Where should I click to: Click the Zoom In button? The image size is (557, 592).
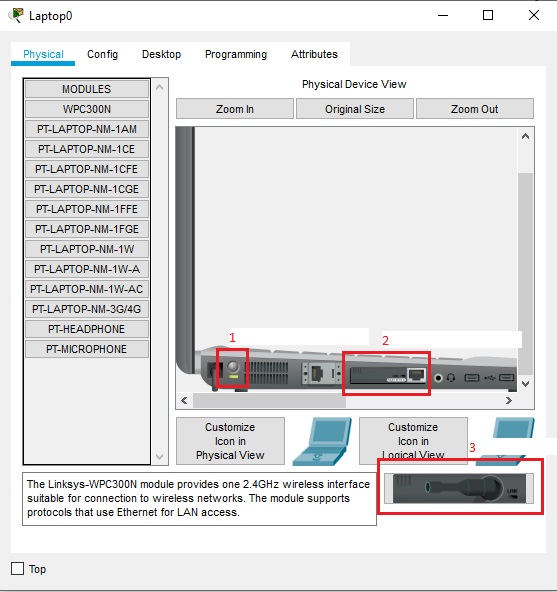(x=235, y=109)
